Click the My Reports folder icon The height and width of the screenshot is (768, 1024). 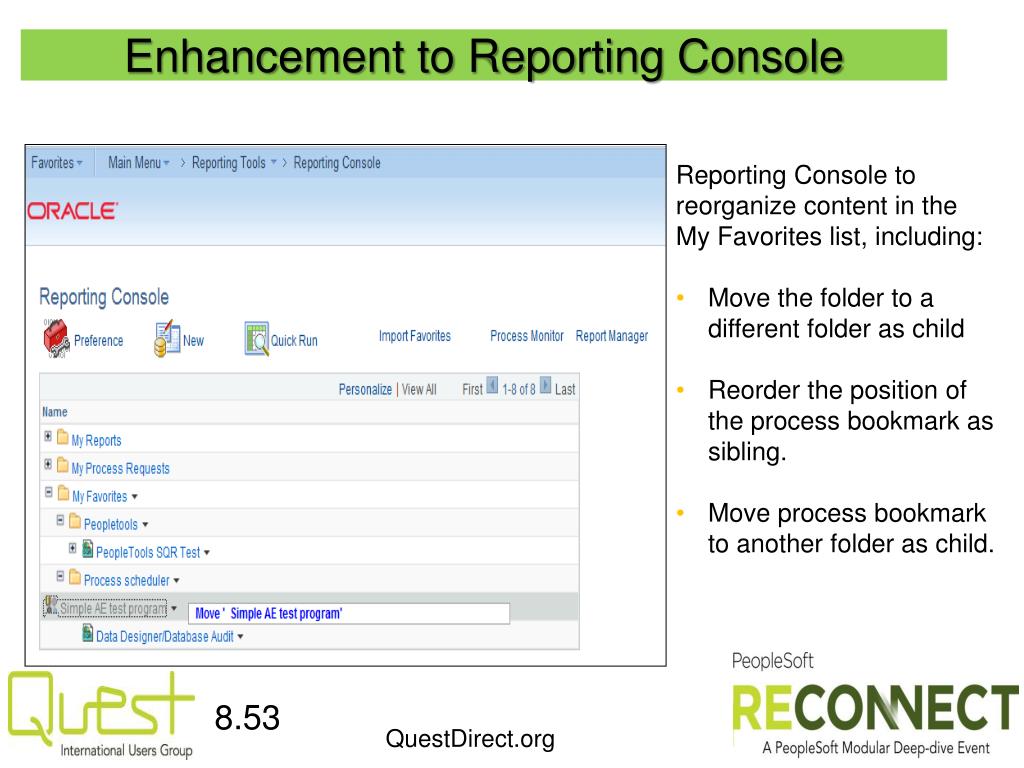click(x=63, y=437)
